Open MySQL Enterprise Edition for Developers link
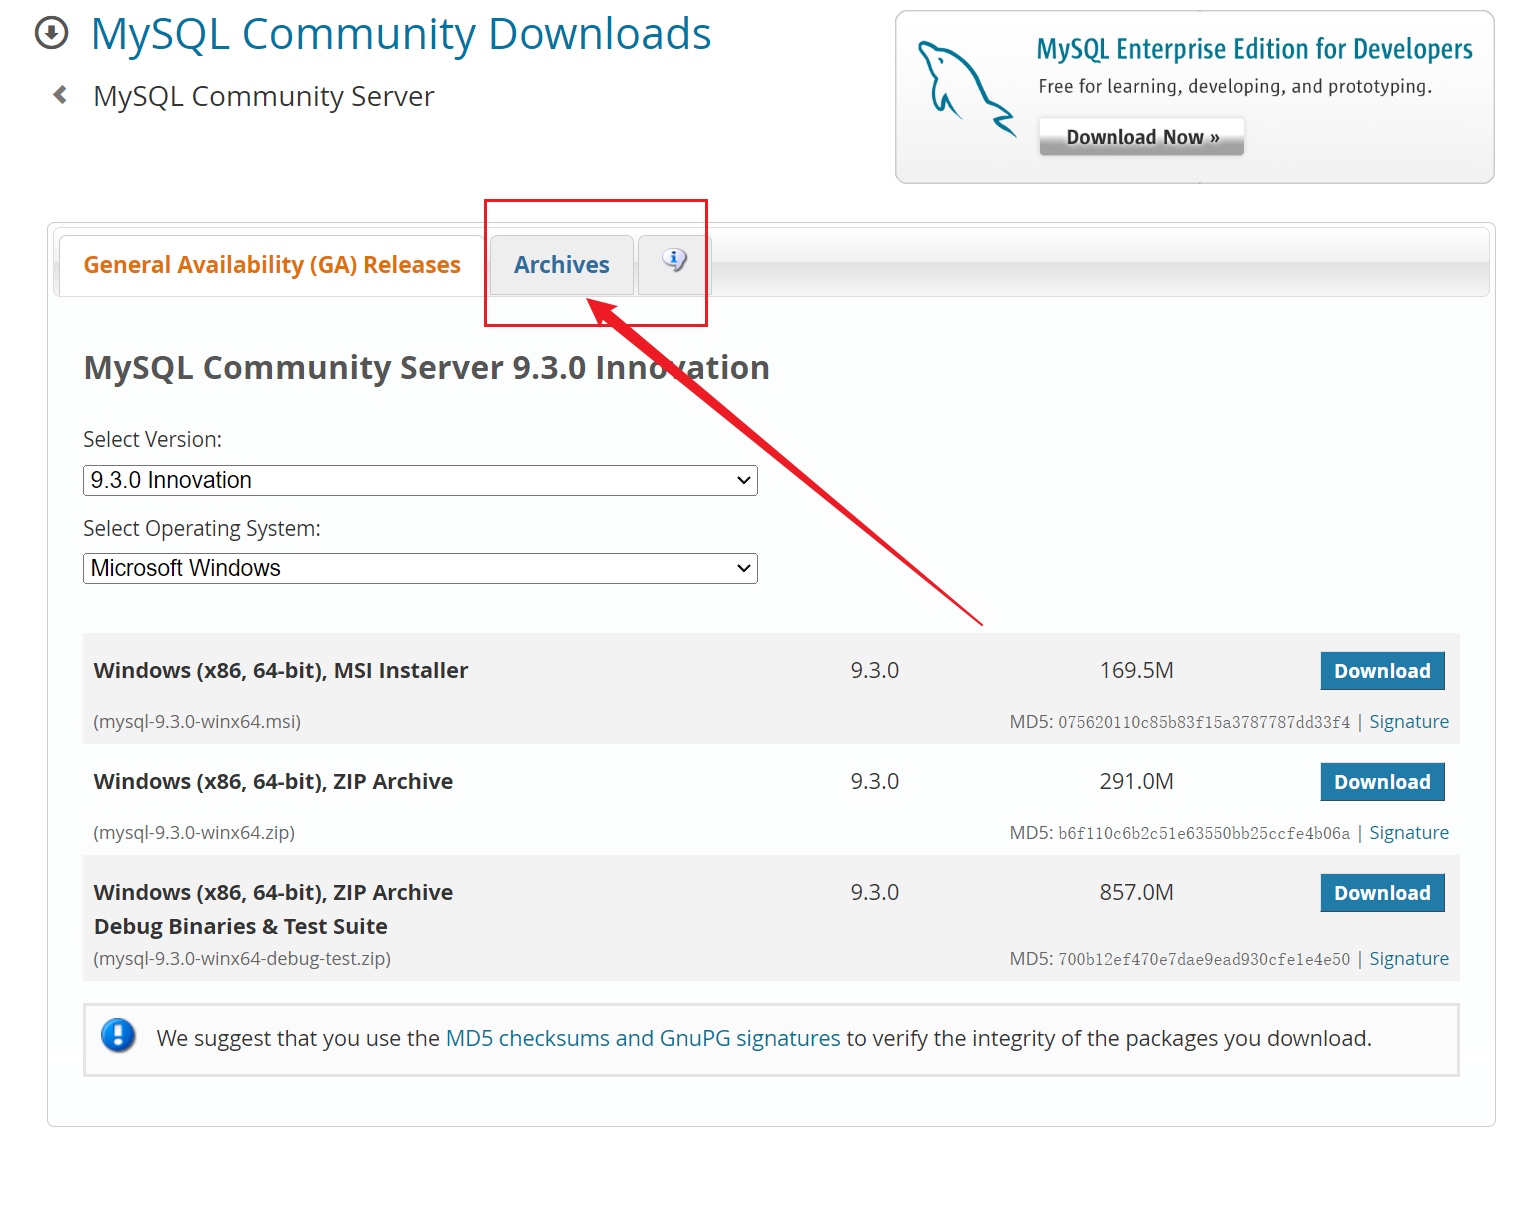Screen dimensions: 1530x1217 click(x=1254, y=49)
